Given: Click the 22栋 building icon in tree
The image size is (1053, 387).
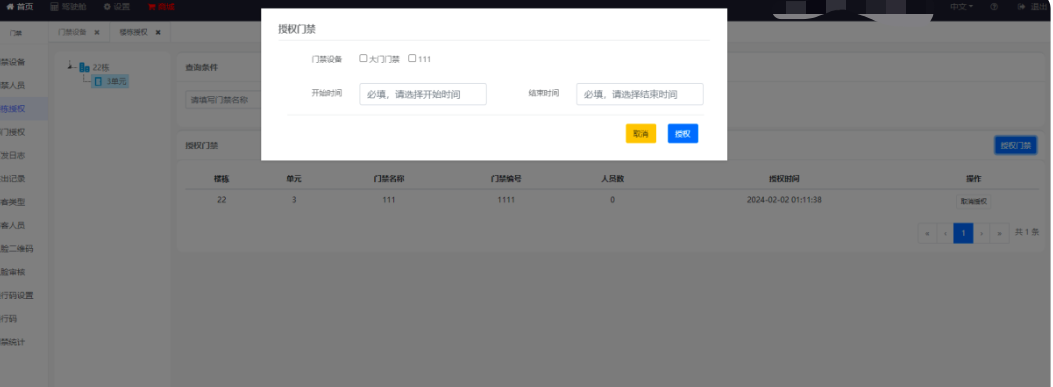Looking at the screenshot, I should 85,67.
